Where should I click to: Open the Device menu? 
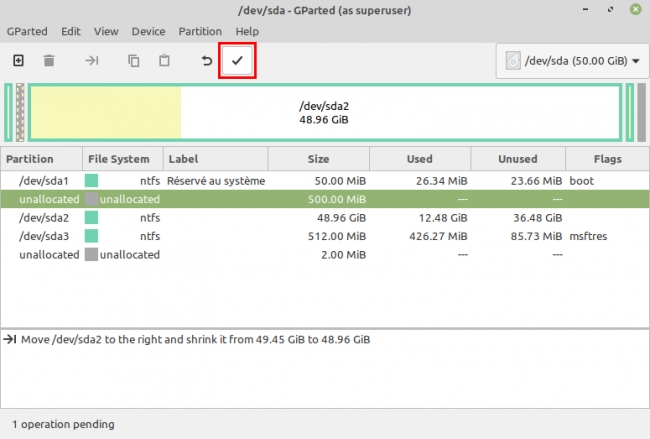tap(148, 32)
